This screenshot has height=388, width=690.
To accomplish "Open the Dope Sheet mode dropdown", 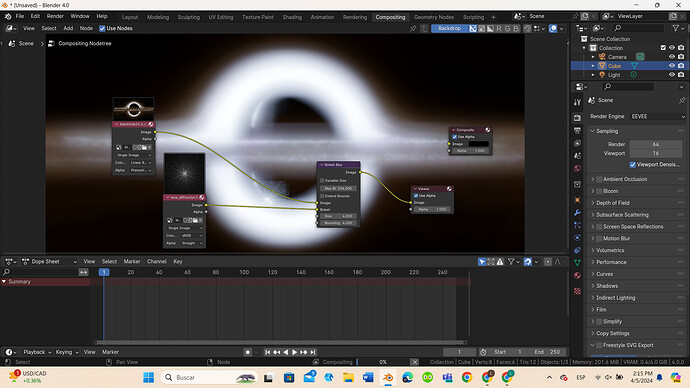I will pos(50,261).
